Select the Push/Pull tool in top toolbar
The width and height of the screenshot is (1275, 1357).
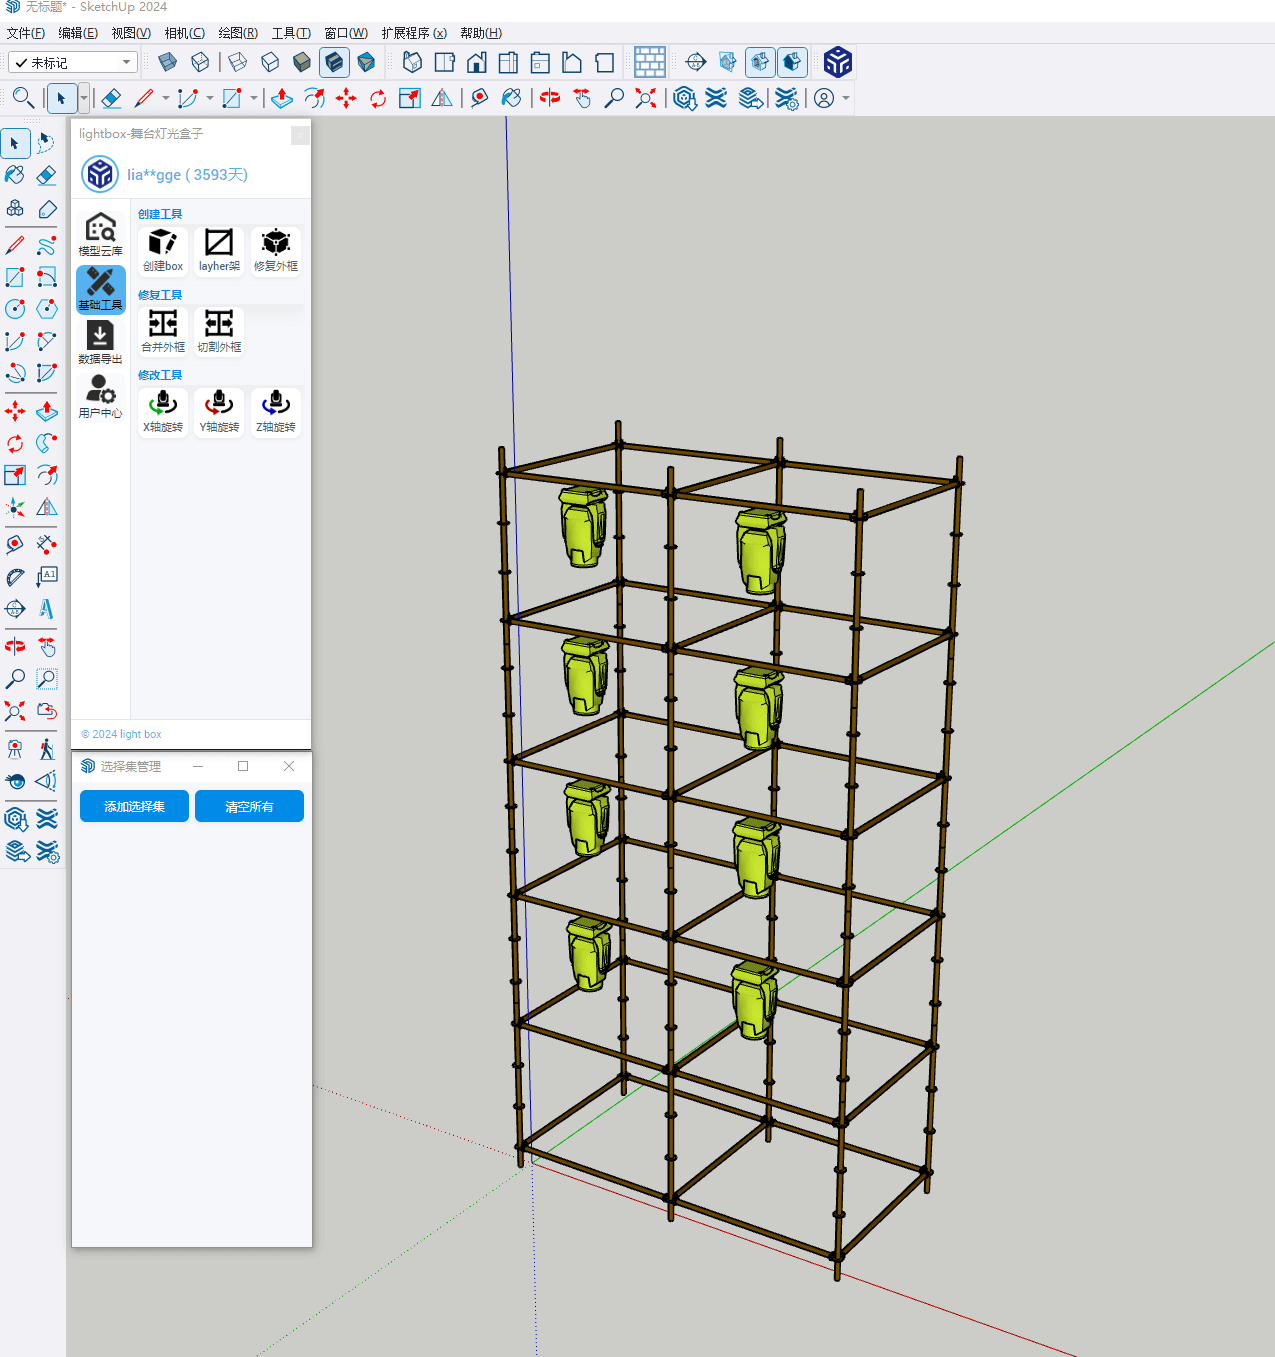click(282, 98)
